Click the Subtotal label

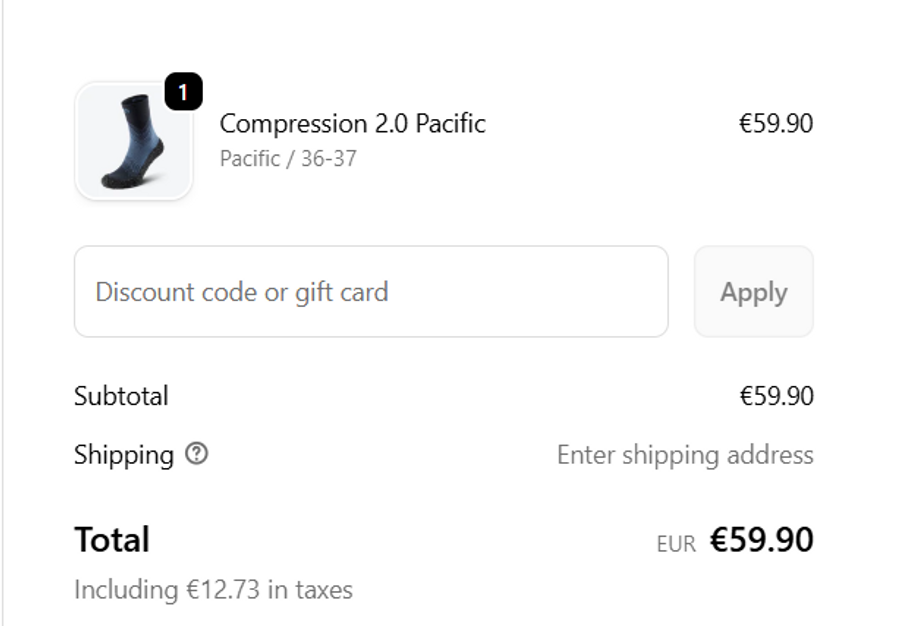121,396
